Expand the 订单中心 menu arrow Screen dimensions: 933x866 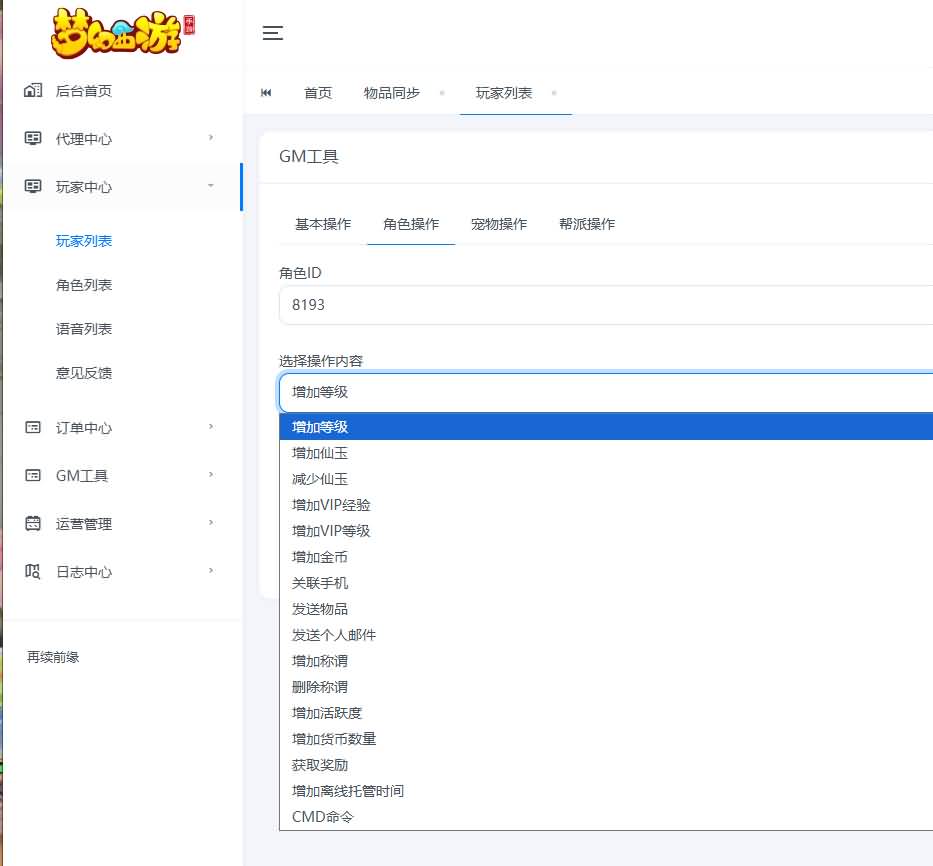pos(211,427)
